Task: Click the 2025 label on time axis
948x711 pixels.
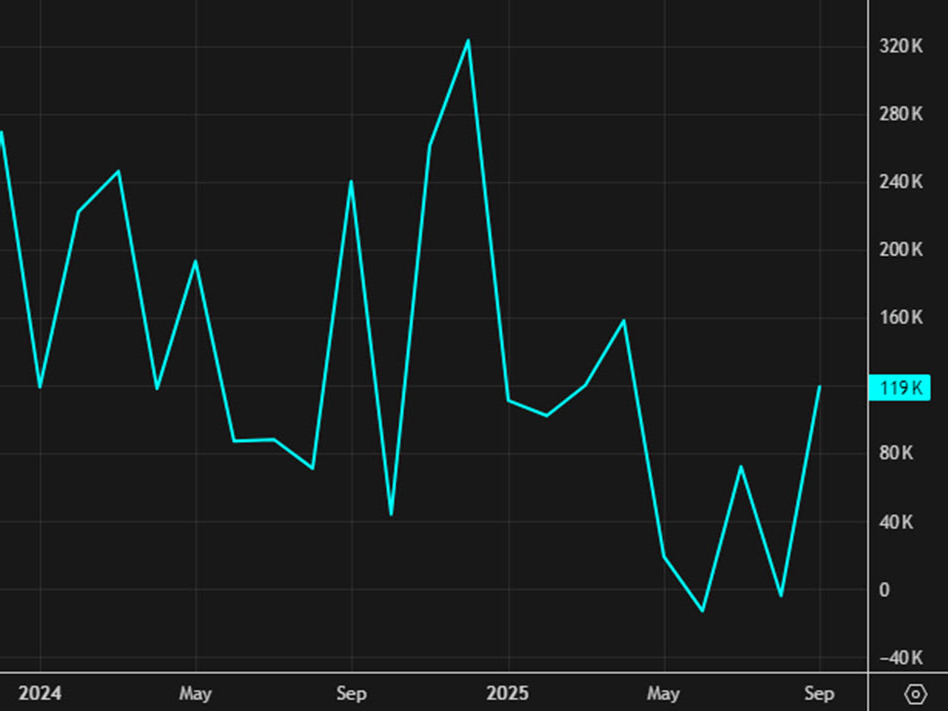Action: point(507,693)
